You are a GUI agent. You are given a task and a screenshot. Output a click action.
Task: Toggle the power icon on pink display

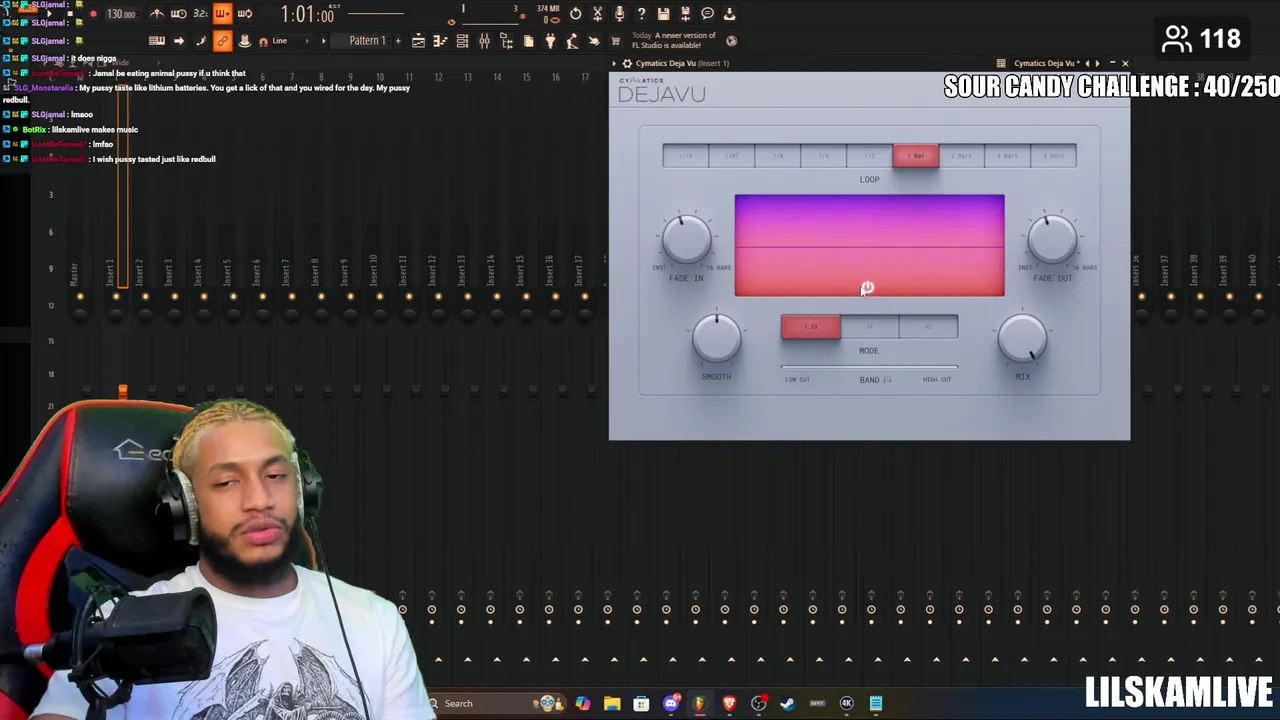867,287
